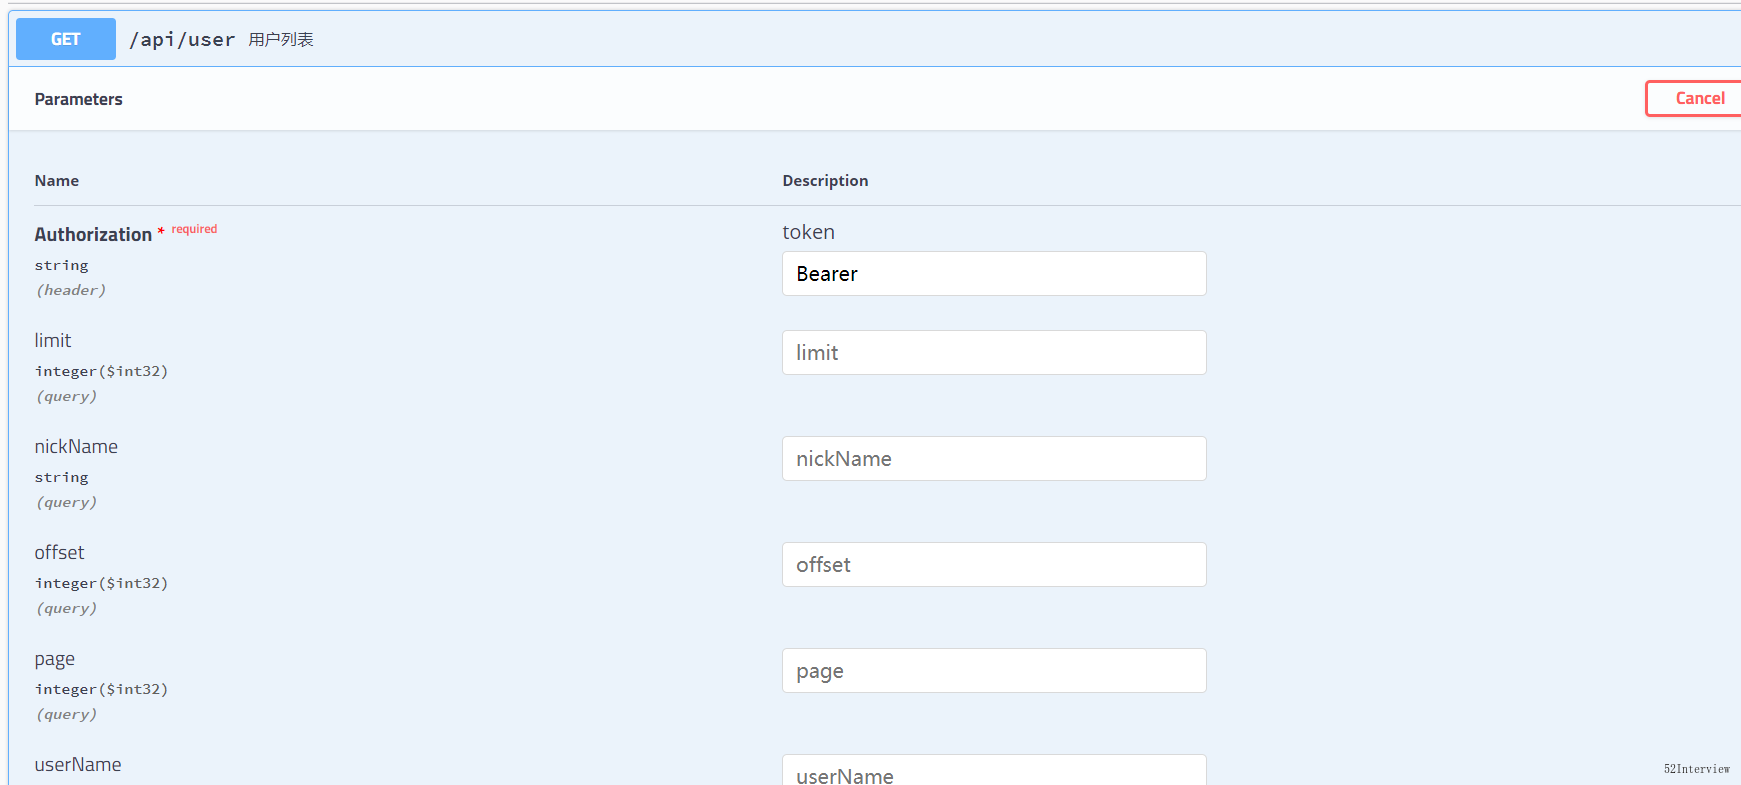Click 'integer($int32)' type under limit
The image size is (1741, 785).
(101, 371)
